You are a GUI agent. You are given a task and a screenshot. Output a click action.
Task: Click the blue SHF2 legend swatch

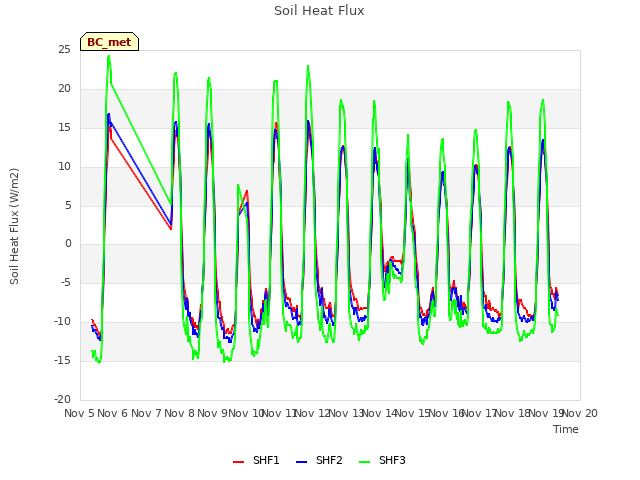[x=301, y=462]
